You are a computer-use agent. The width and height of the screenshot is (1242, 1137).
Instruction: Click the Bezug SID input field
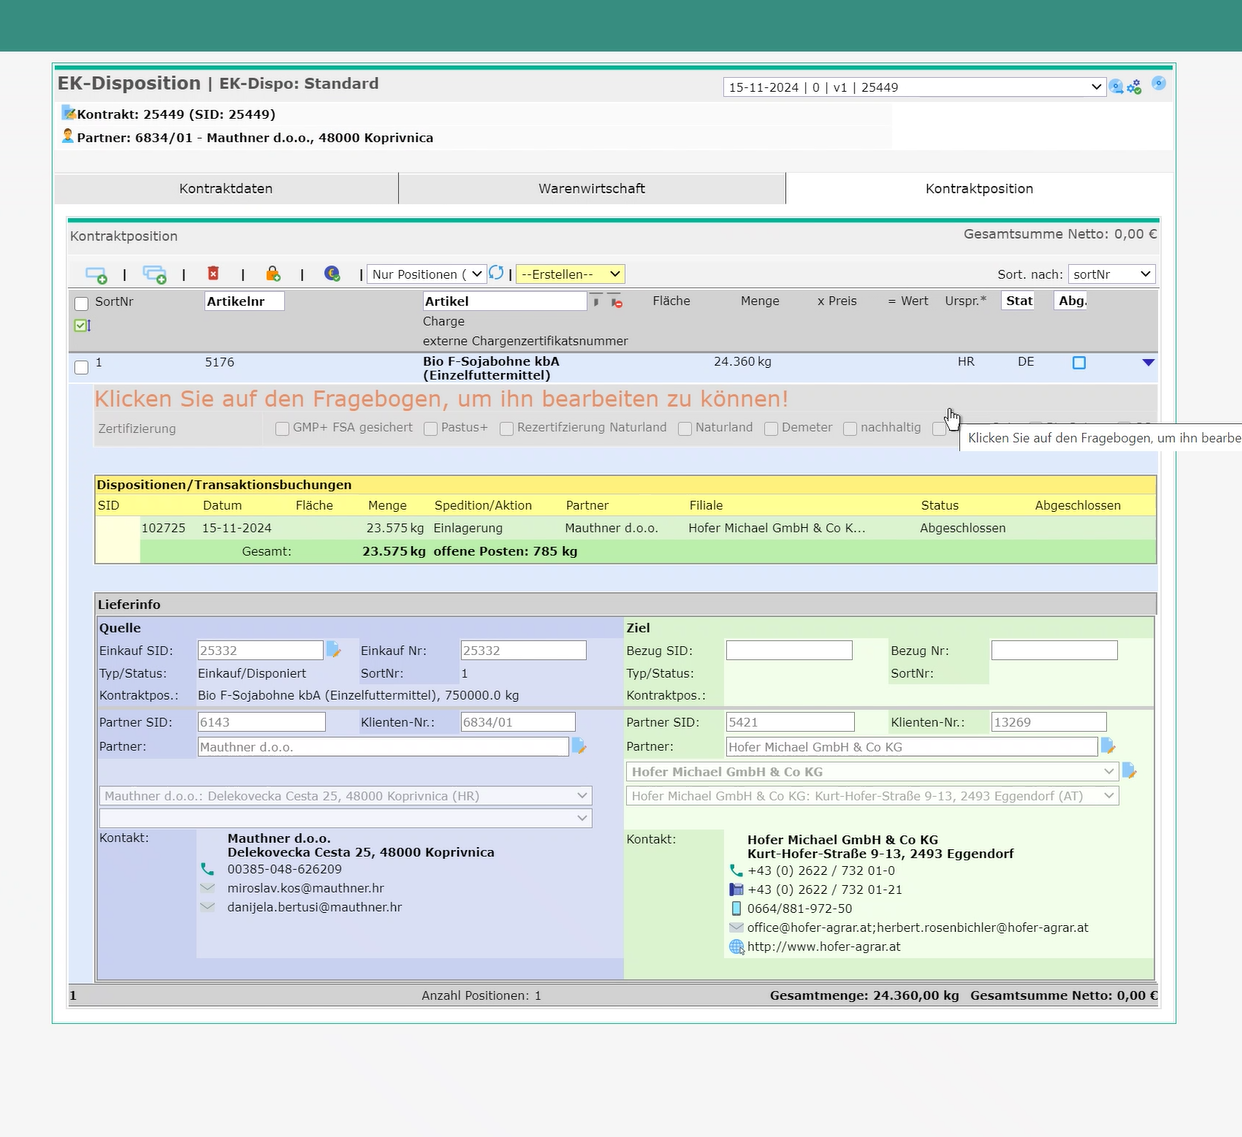(x=789, y=651)
